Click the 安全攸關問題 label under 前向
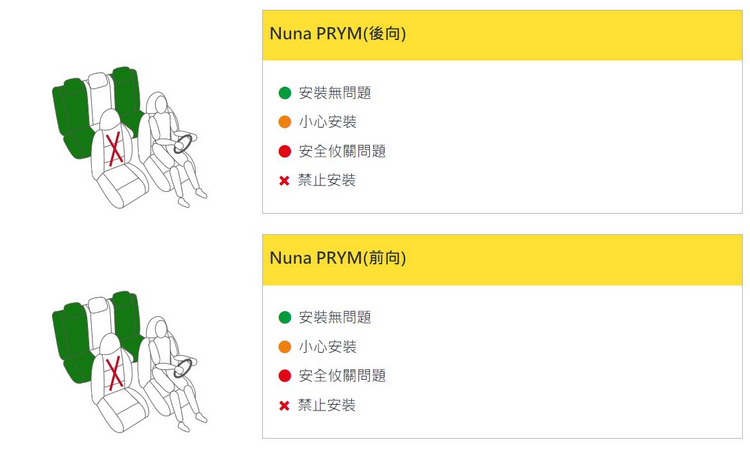 pos(342,376)
